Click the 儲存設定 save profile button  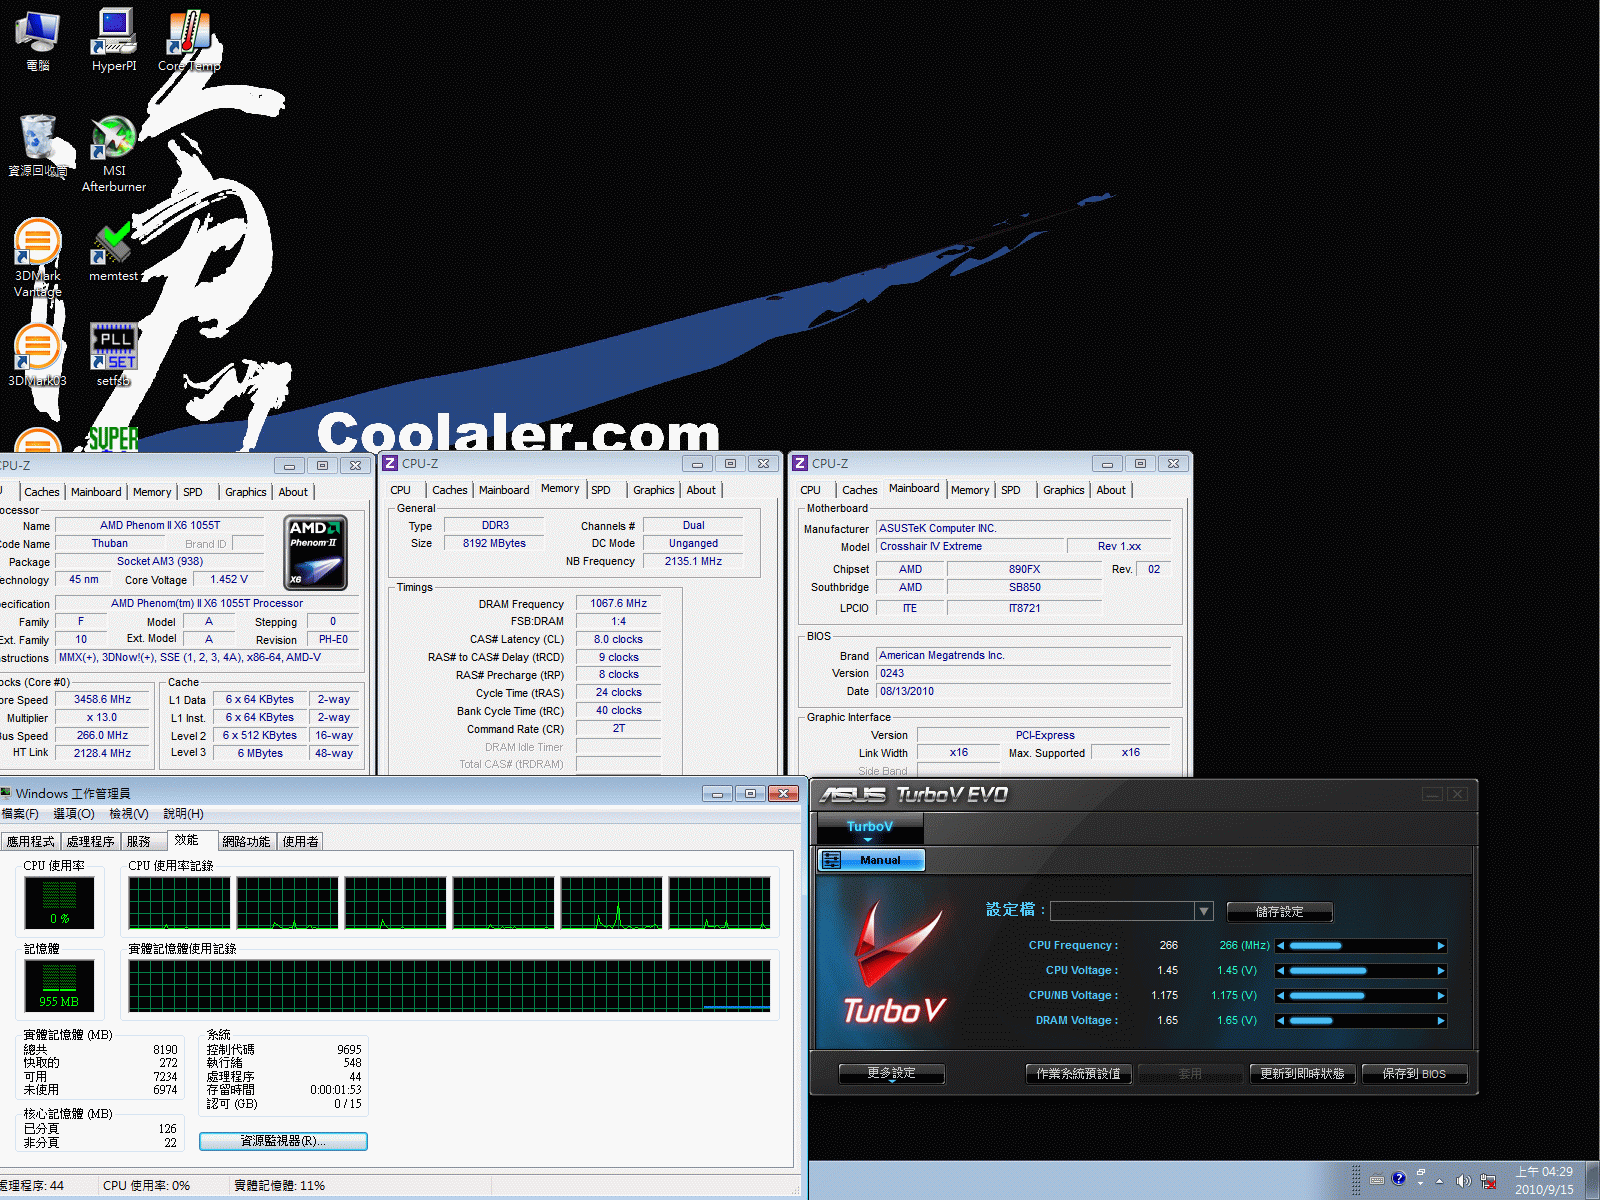[x=1279, y=912]
